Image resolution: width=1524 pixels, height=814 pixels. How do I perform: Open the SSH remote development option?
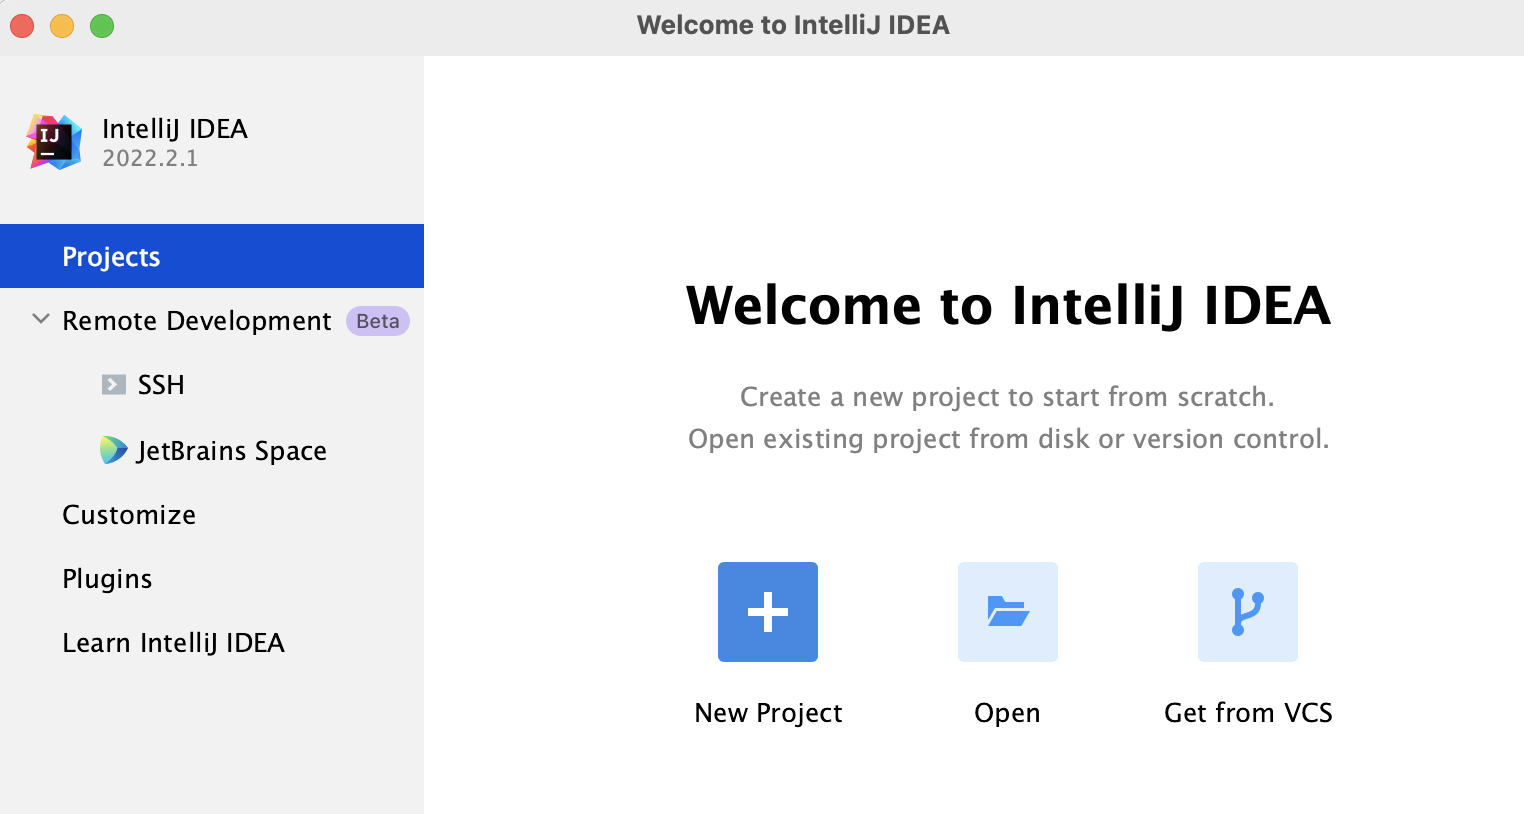(161, 385)
